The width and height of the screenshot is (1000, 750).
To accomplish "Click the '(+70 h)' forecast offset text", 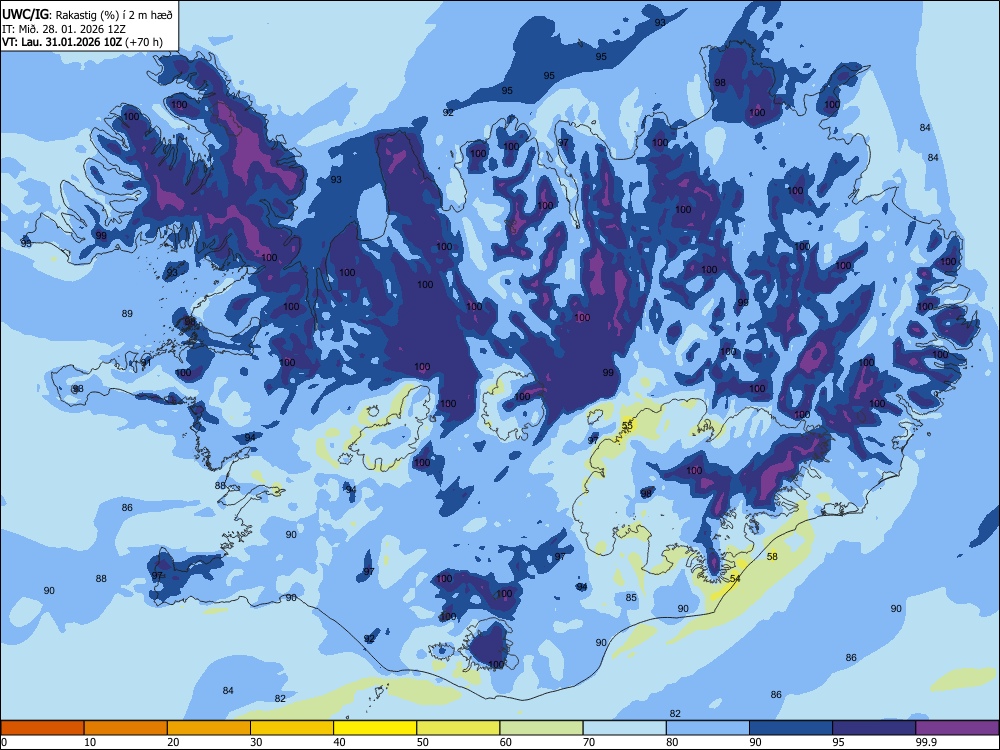I will point(143,42).
